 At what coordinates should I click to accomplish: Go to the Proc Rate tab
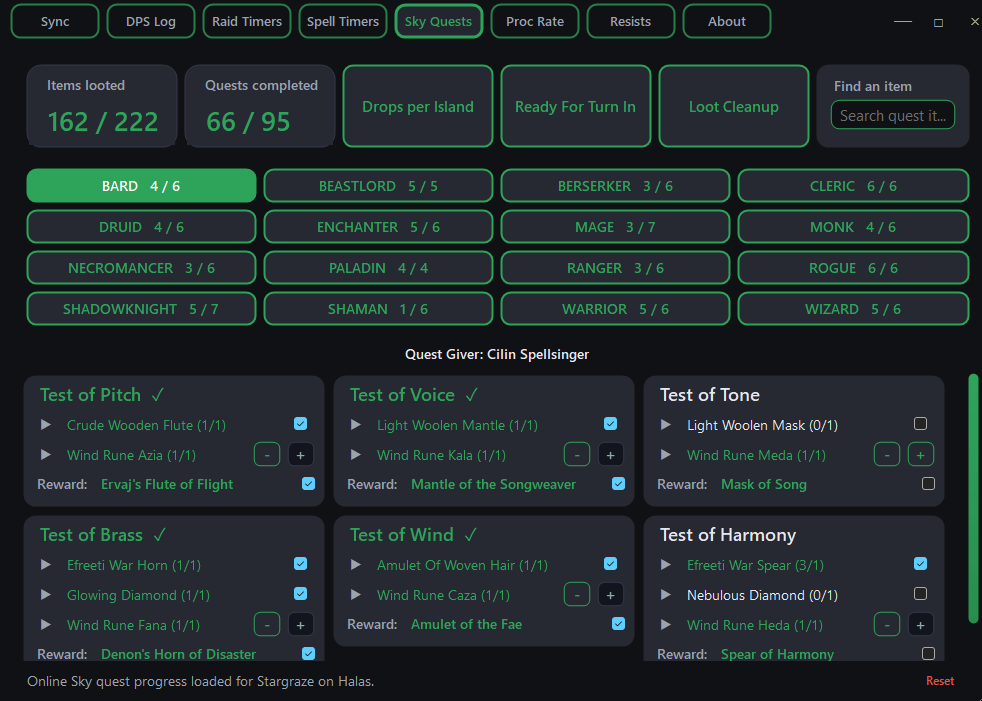click(535, 21)
